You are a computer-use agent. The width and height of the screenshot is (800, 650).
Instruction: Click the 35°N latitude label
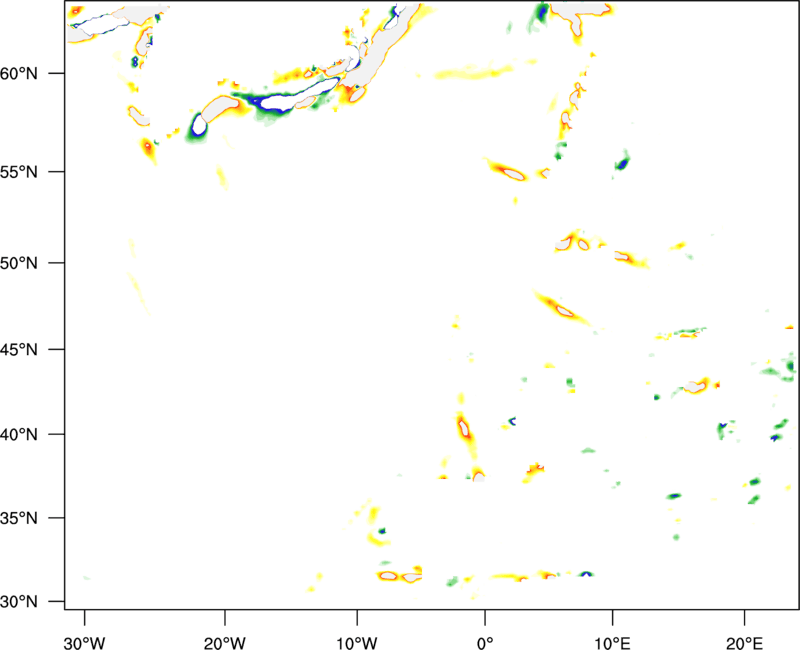pyautogui.click(x=19, y=518)
